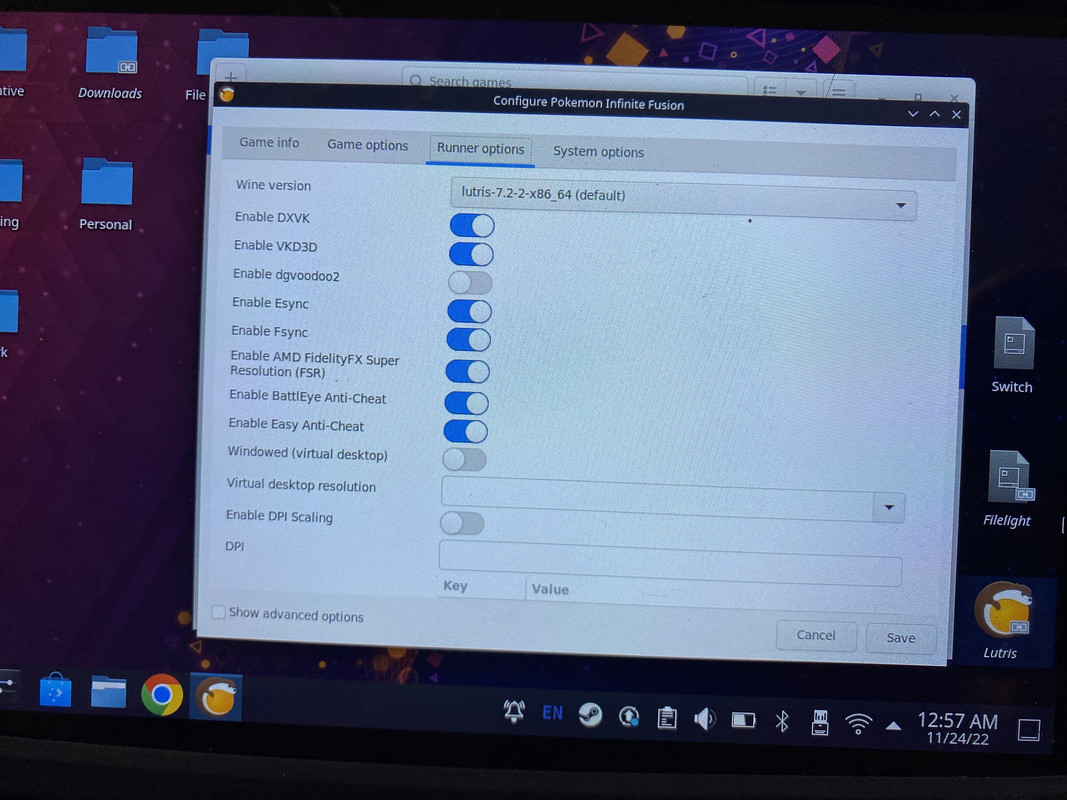Viewport: 1067px width, 800px height.
Task: Save the game configuration
Action: pos(900,638)
